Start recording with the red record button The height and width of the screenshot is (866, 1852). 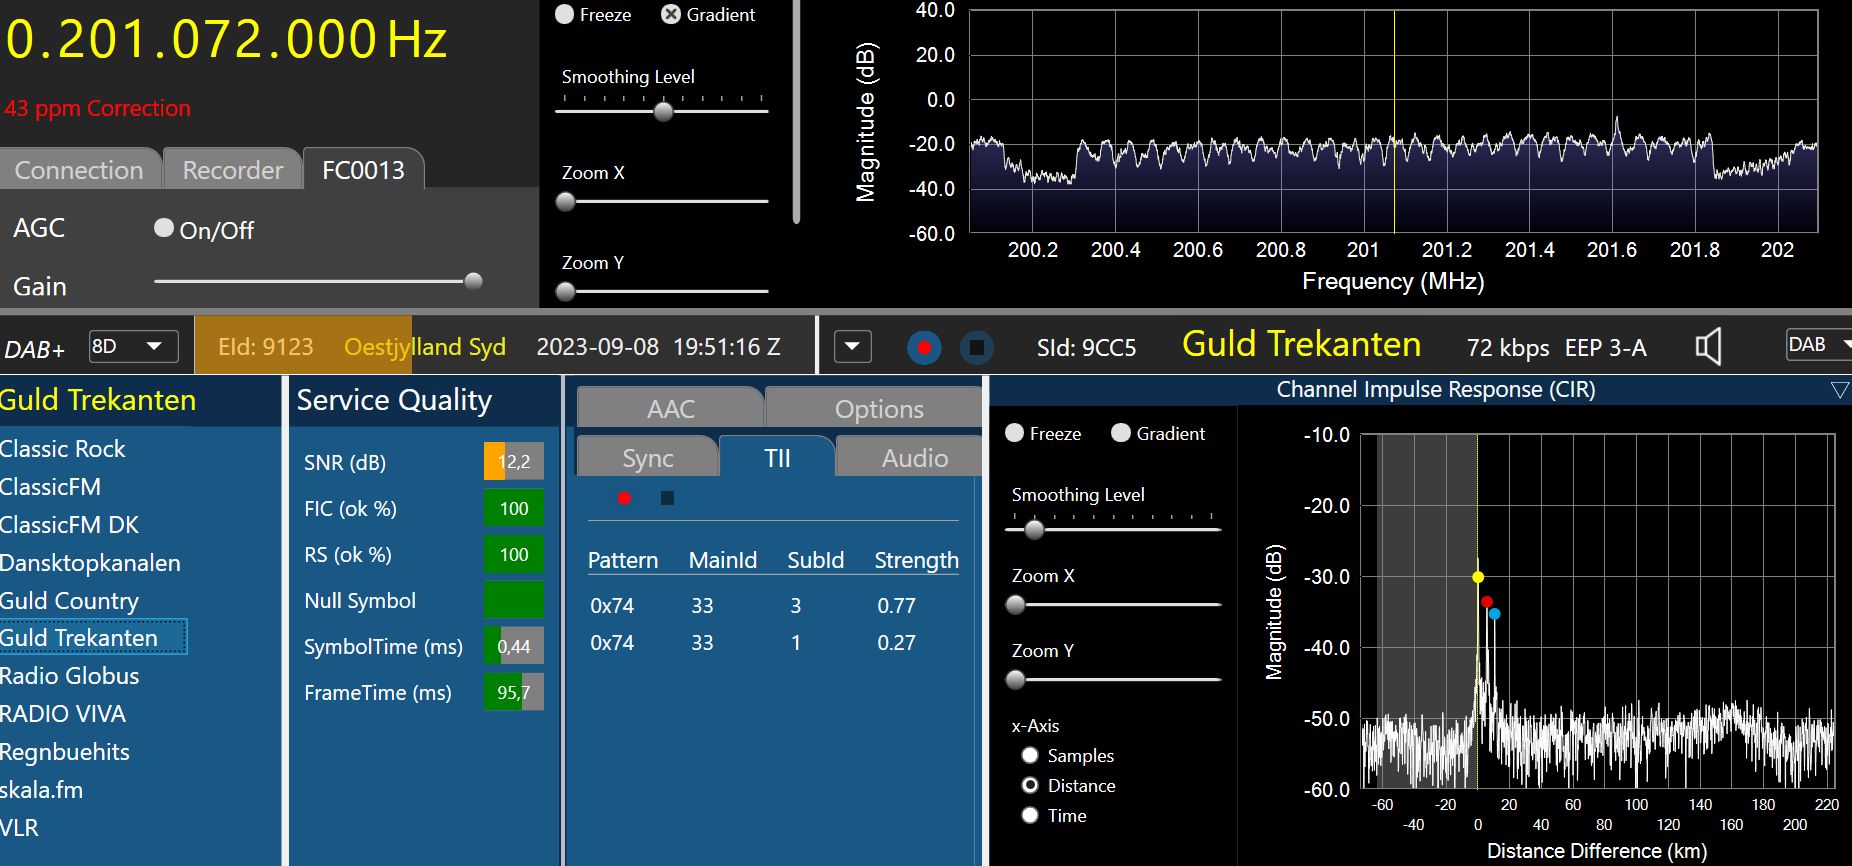924,348
